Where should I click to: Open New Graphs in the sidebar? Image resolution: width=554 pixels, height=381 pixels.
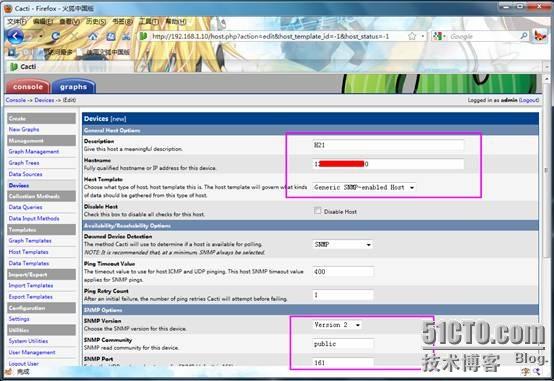pyautogui.click(x=24, y=129)
